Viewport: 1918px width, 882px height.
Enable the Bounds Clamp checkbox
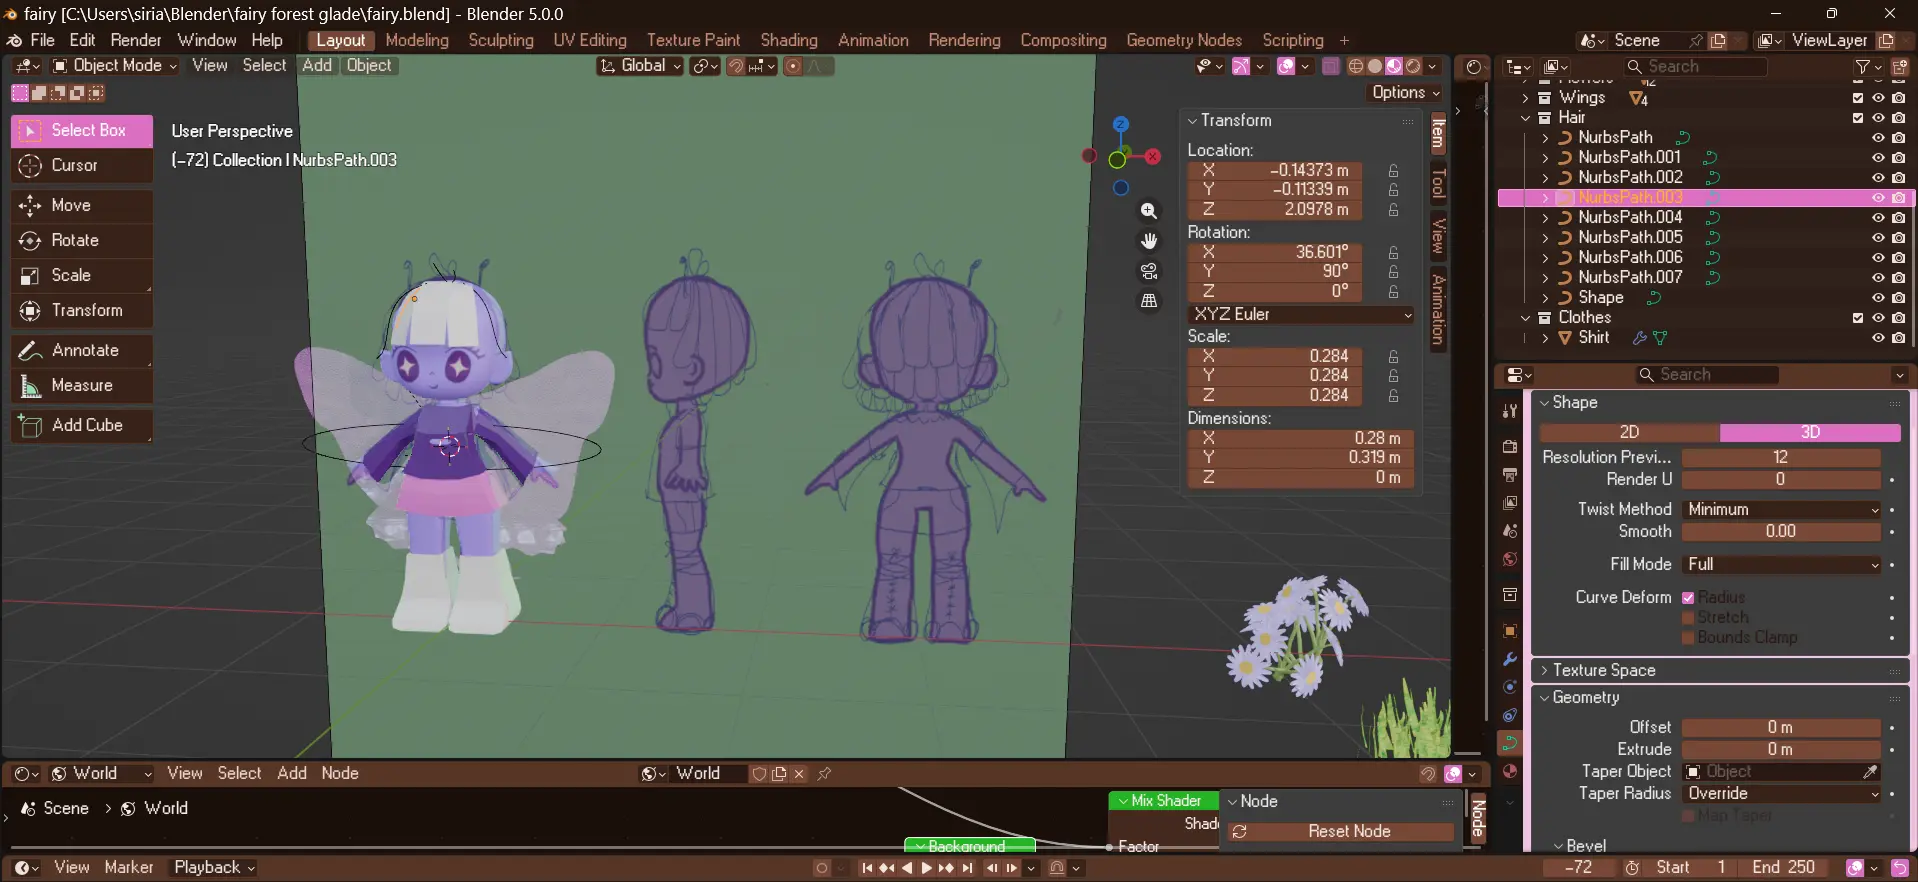click(1688, 637)
